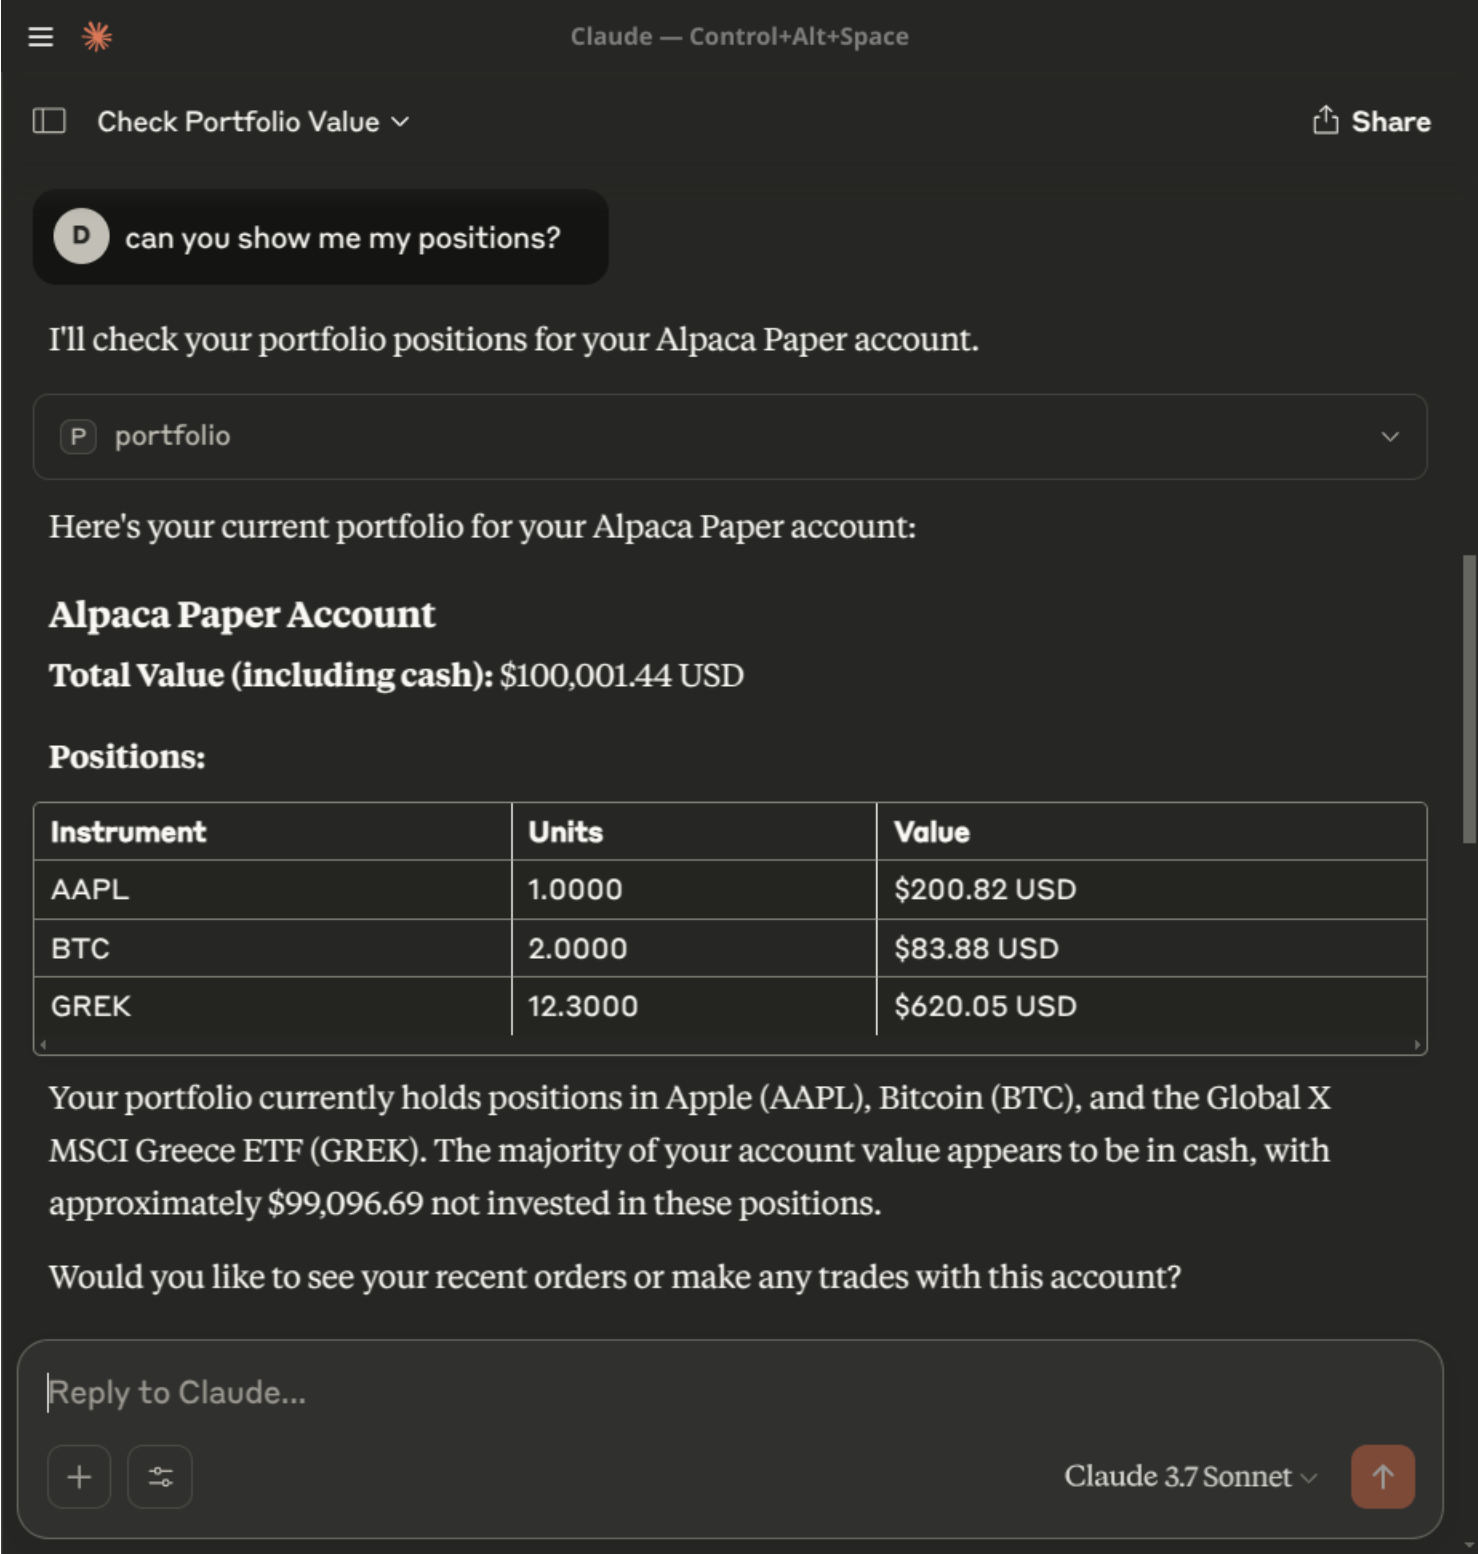Click the Instrument column header
1478x1554 pixels.
(x=129, y=832)
